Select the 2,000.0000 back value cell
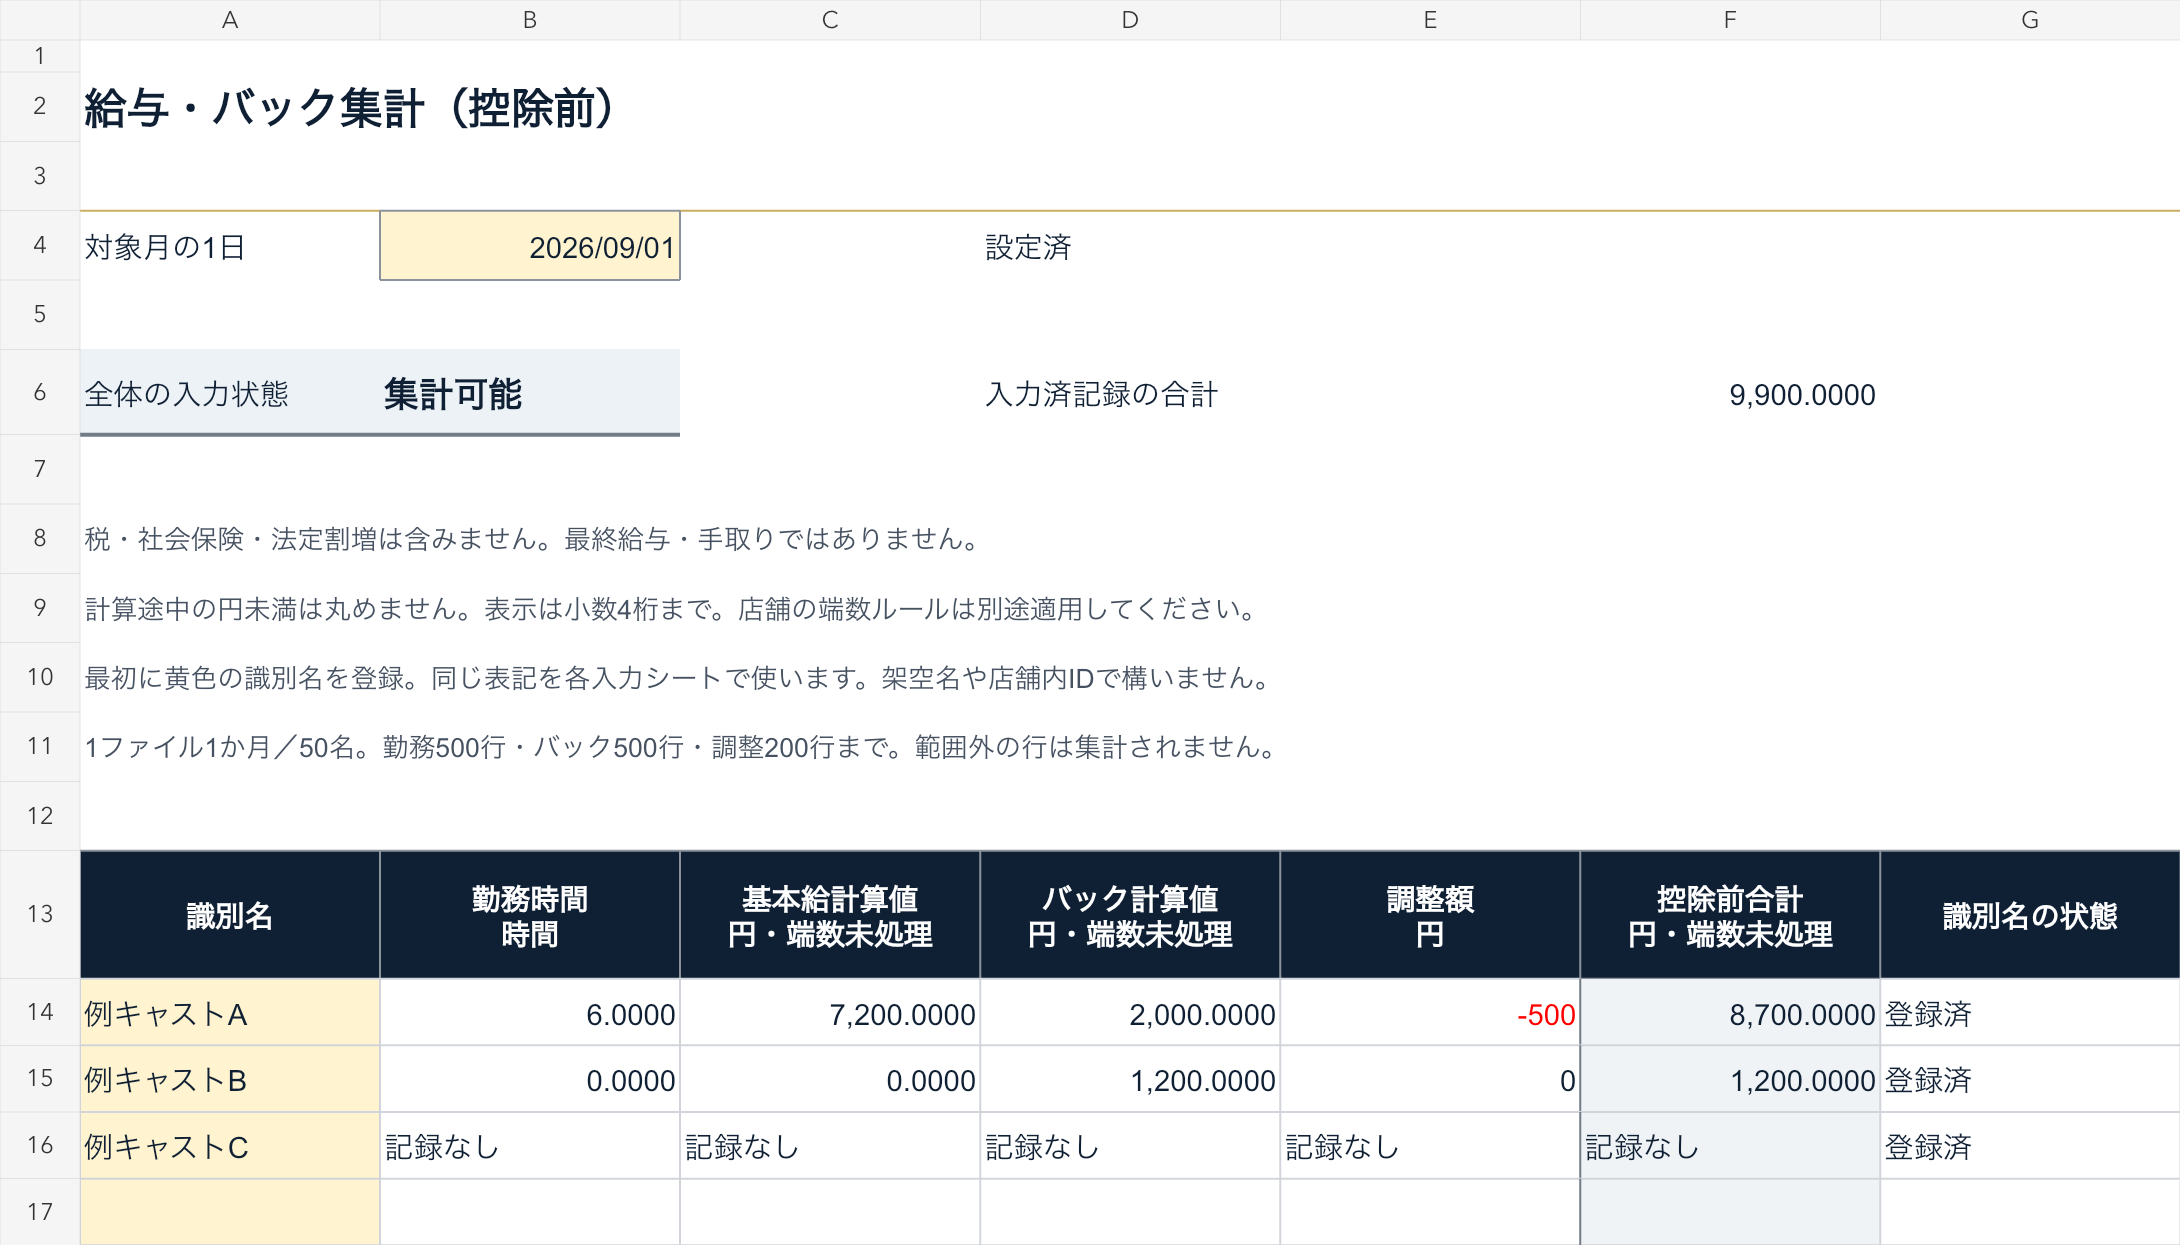2180x1245 pixels. pyautogui.click(x=1130, y=1013)
